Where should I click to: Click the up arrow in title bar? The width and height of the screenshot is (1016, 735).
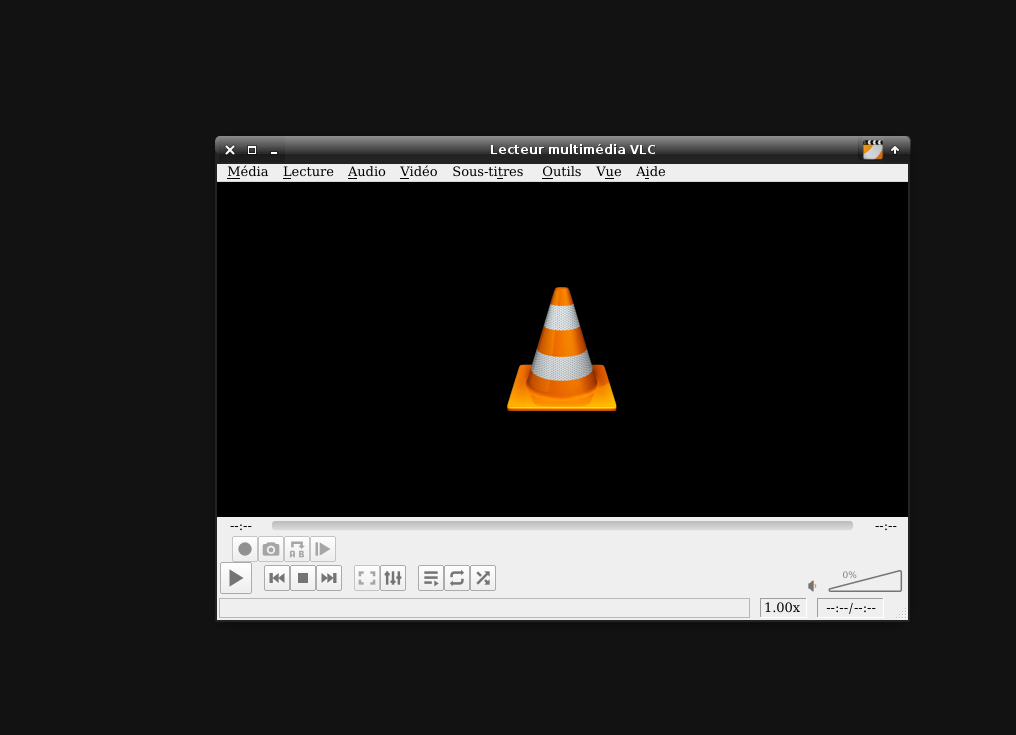(x=895, y=150)
